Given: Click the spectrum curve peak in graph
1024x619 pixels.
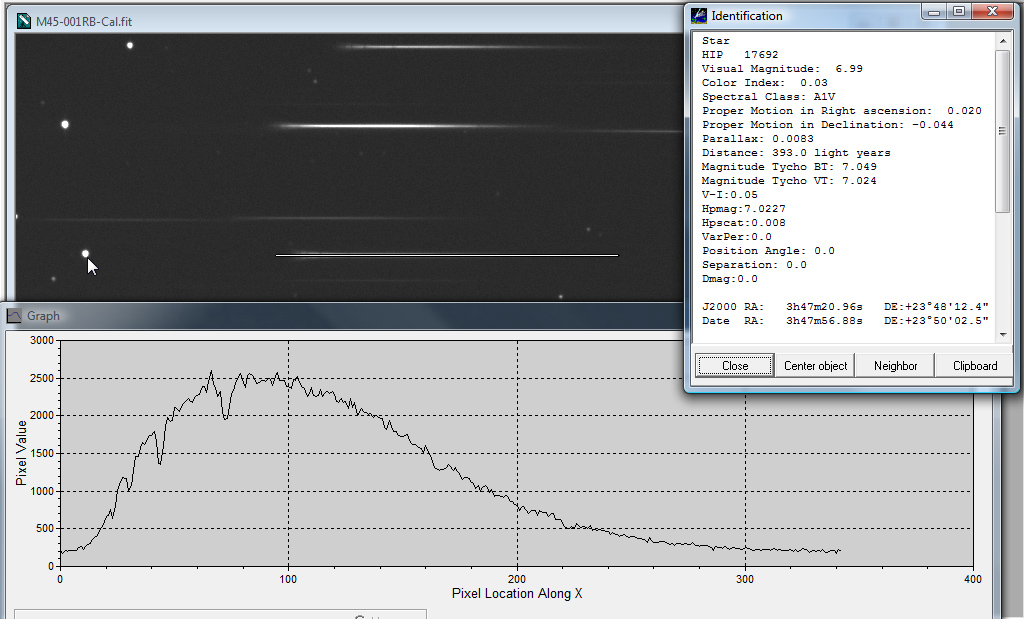Looking at the screenshot, I should click(x=211, y=372).
